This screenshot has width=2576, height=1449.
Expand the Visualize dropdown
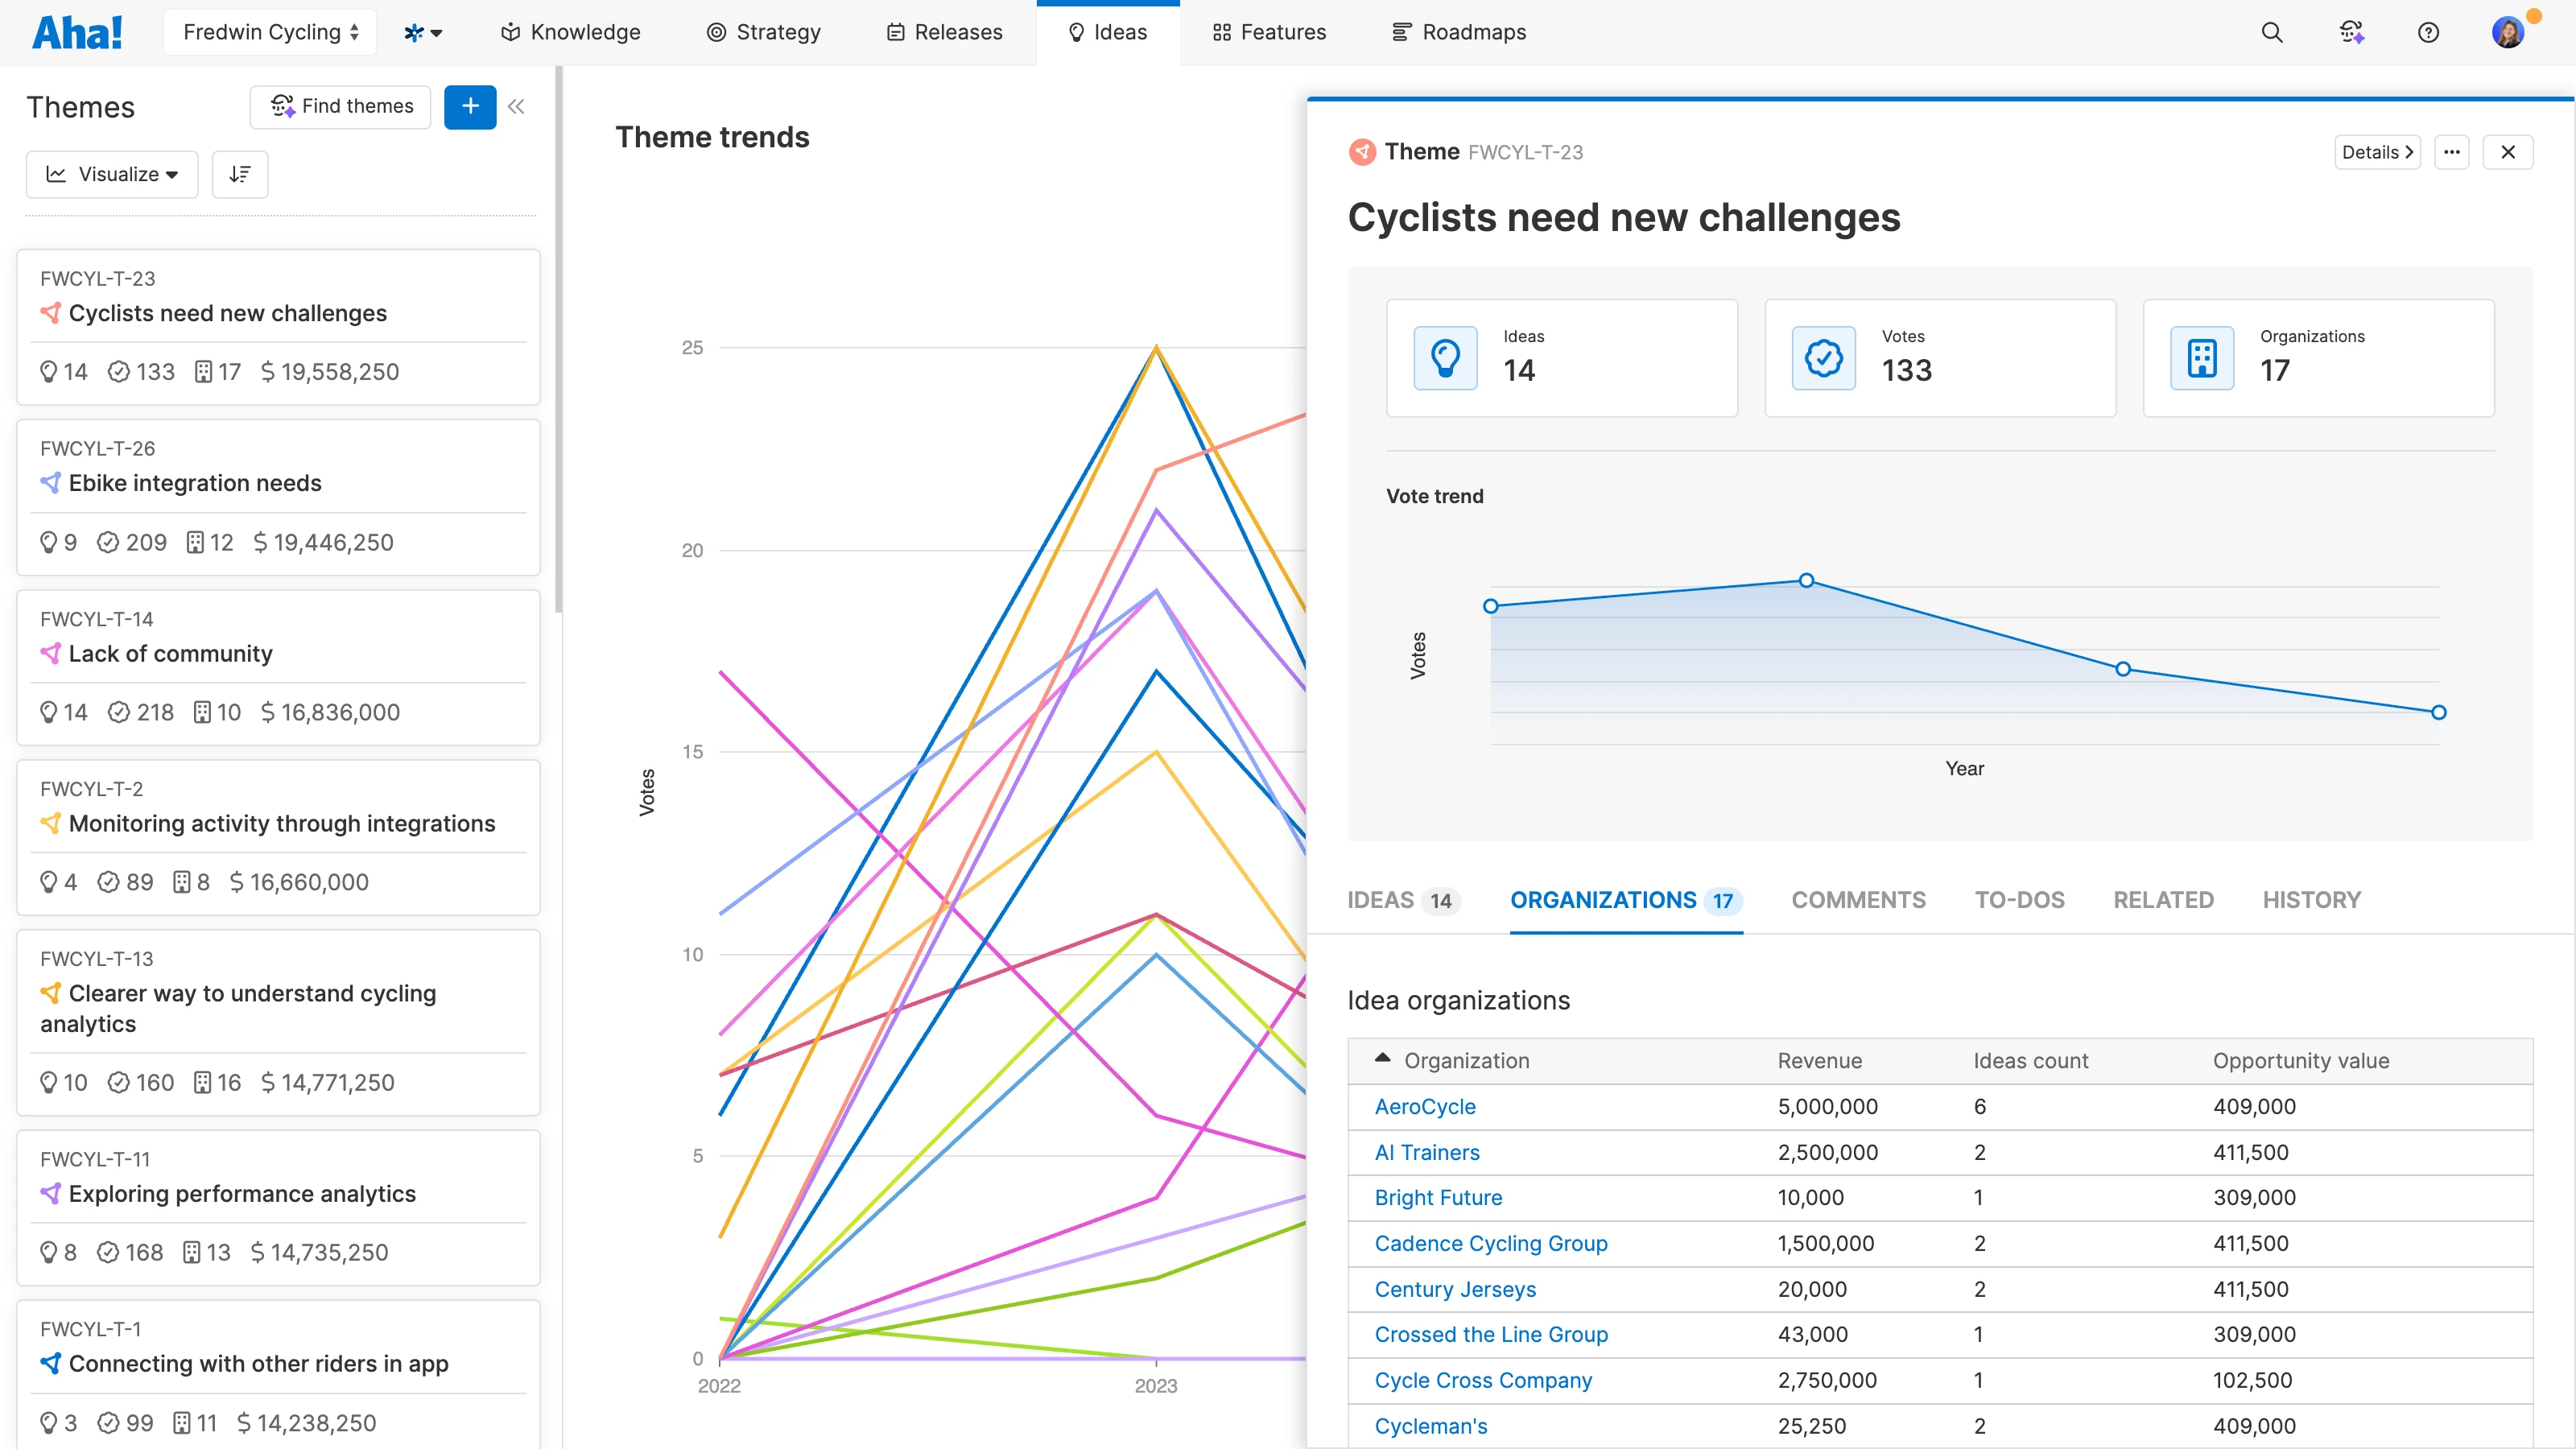(112, 174)
